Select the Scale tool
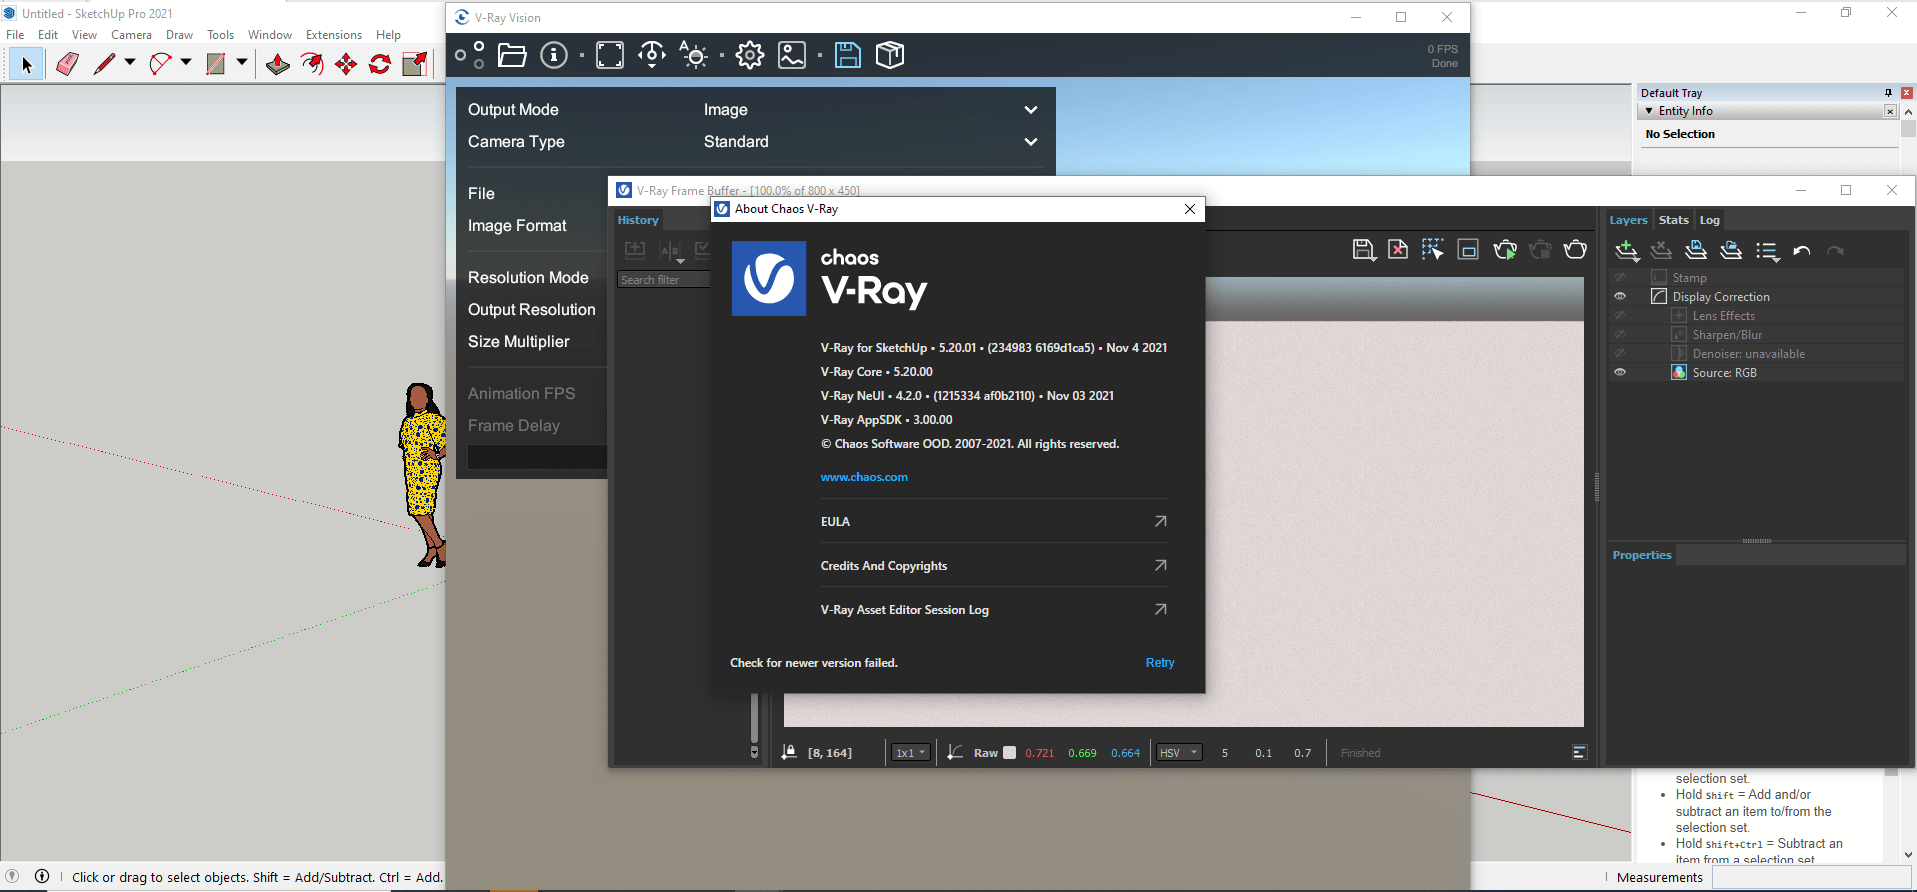1917x892 pixels. (414, 64)
